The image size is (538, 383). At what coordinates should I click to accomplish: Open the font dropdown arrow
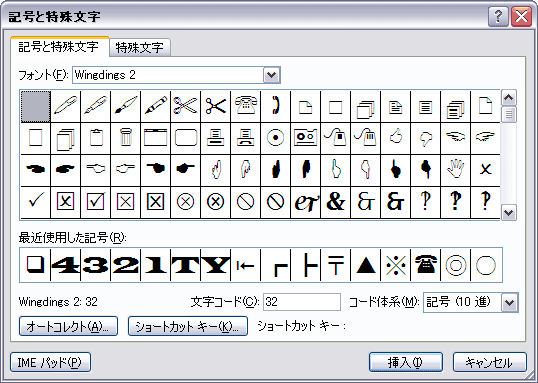click(272, 75)
